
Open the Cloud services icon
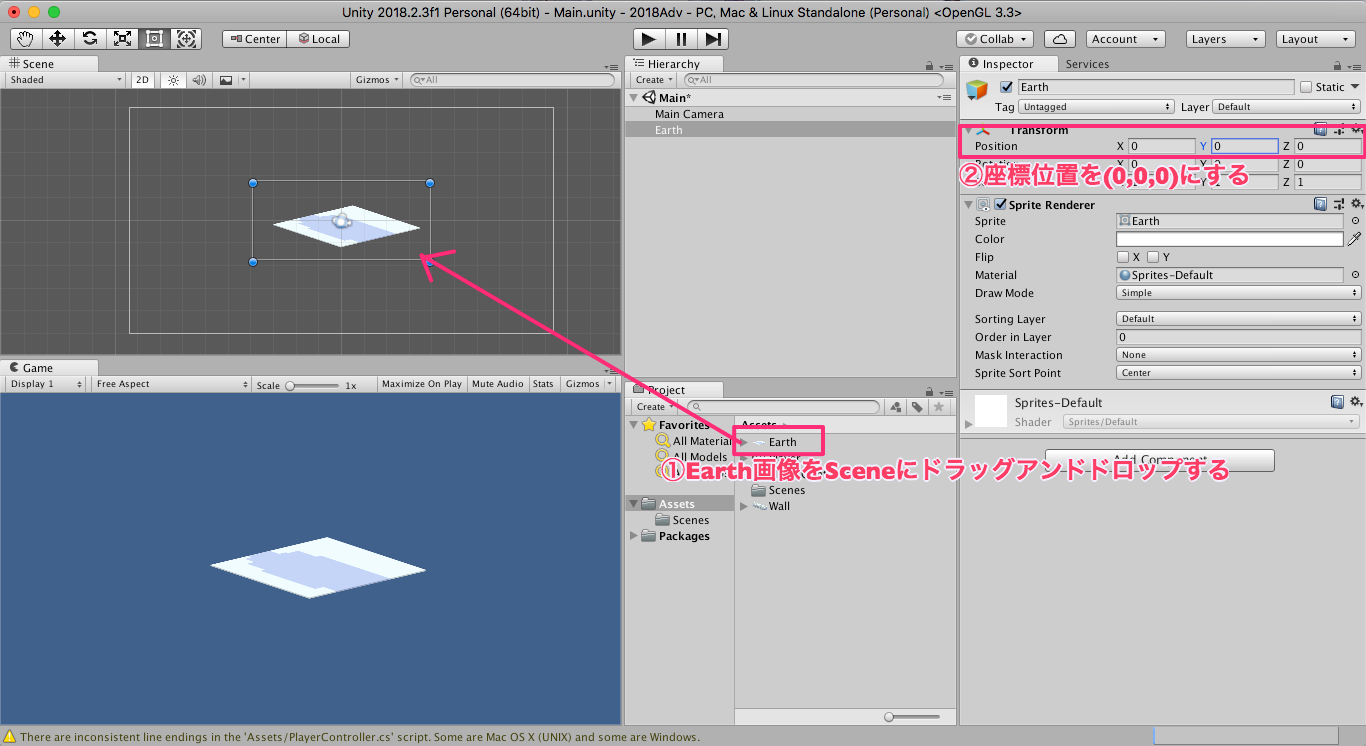[x=1060, y=39]
